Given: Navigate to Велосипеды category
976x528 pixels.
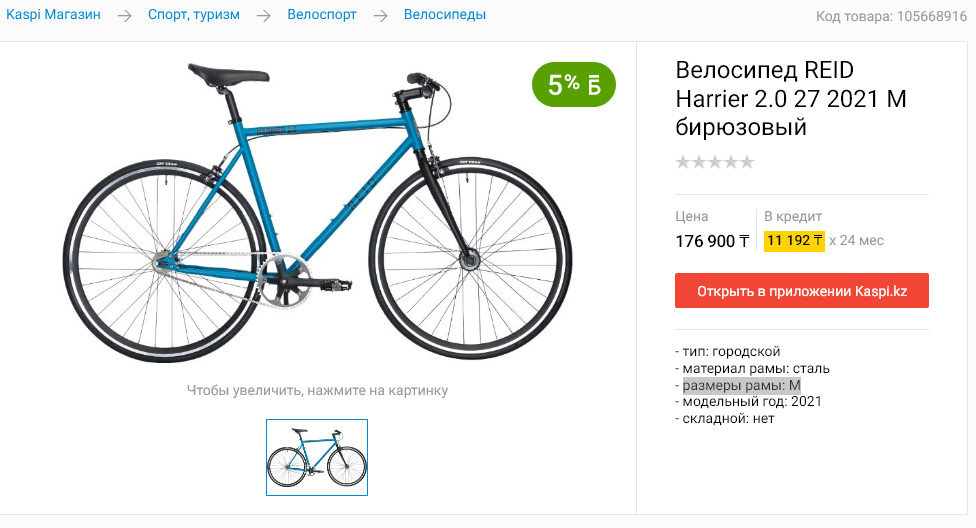Looking at the screenshot, I should (445, 15).
